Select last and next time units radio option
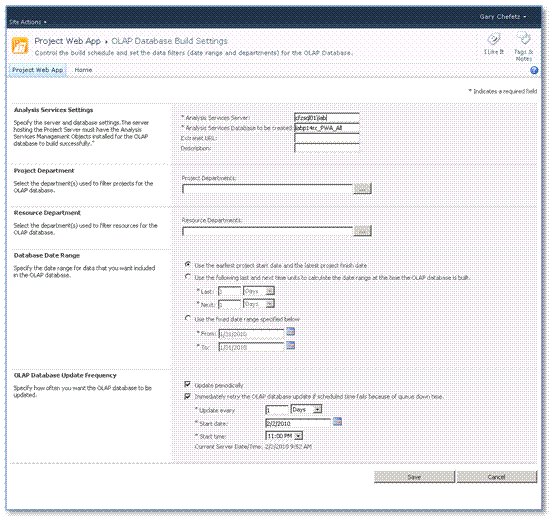 click(x=188, y=277)
